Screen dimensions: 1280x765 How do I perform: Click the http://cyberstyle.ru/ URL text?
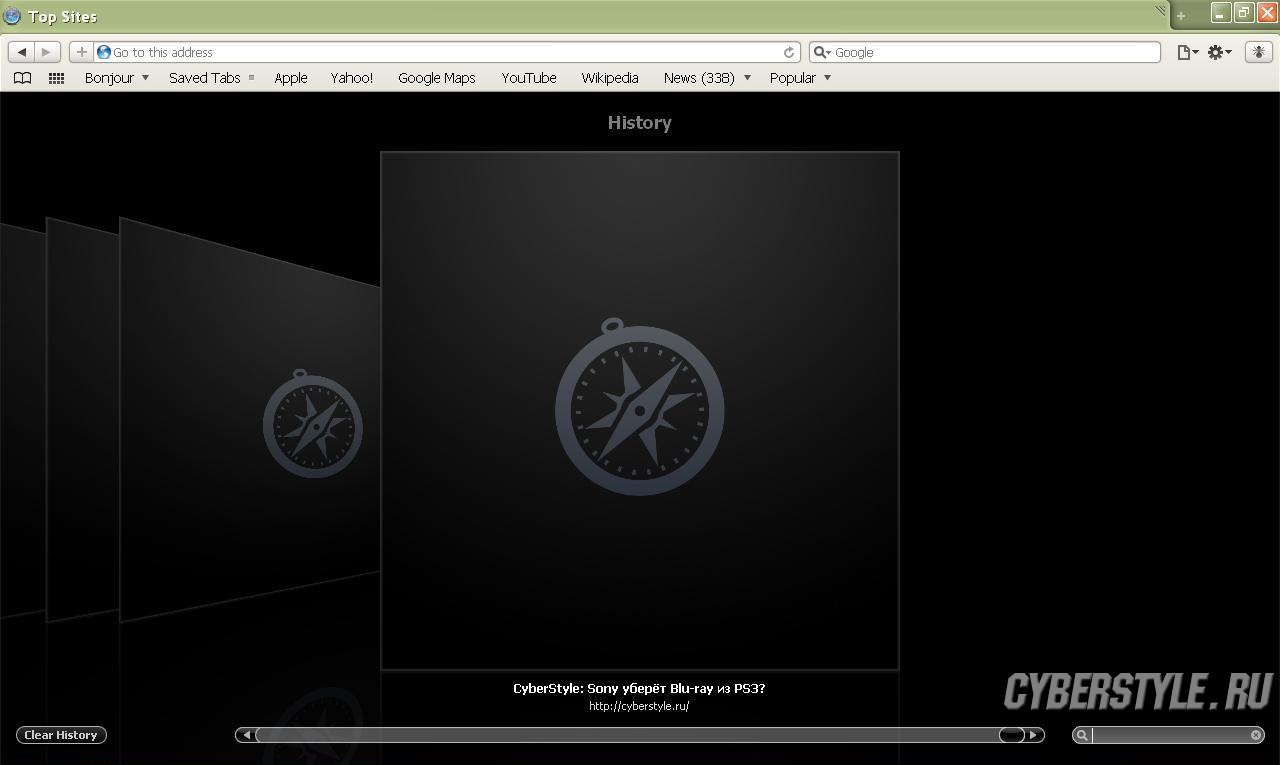[x=639, y=706]
